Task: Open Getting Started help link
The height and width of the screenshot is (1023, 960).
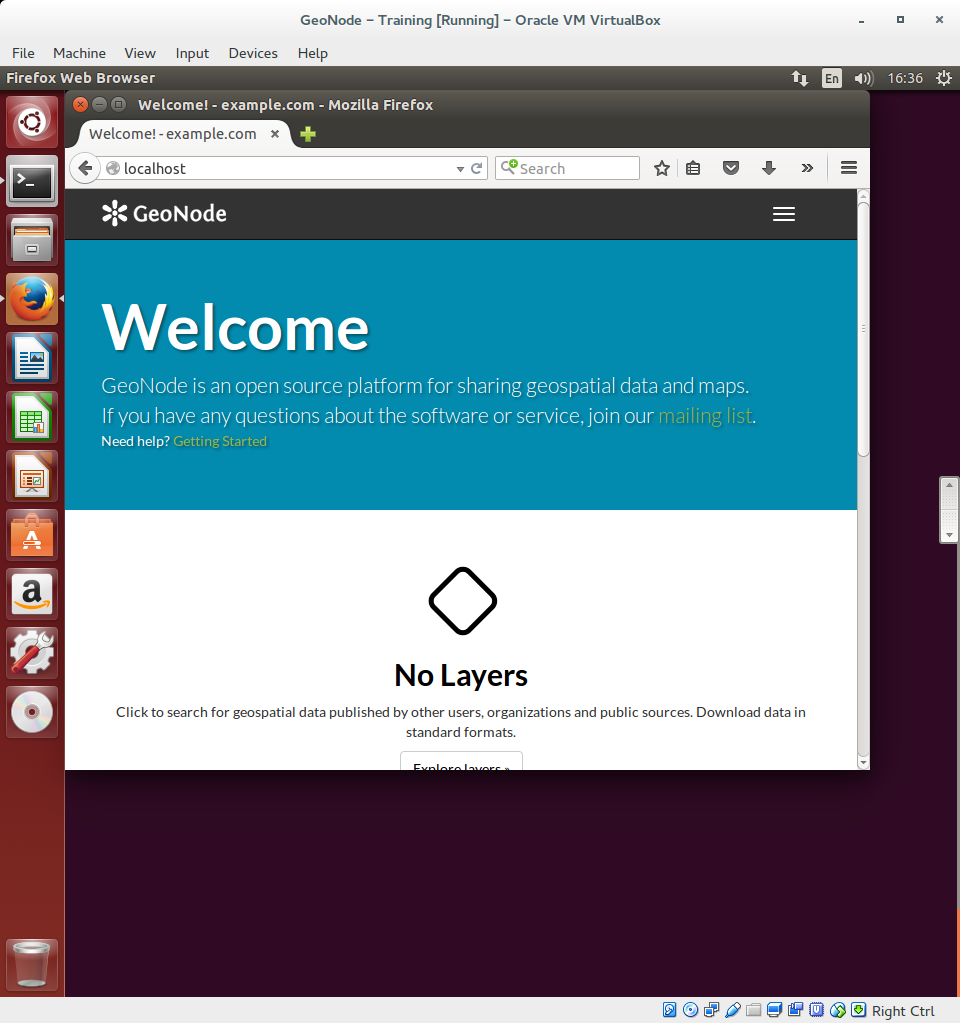Action: [220, 442]
